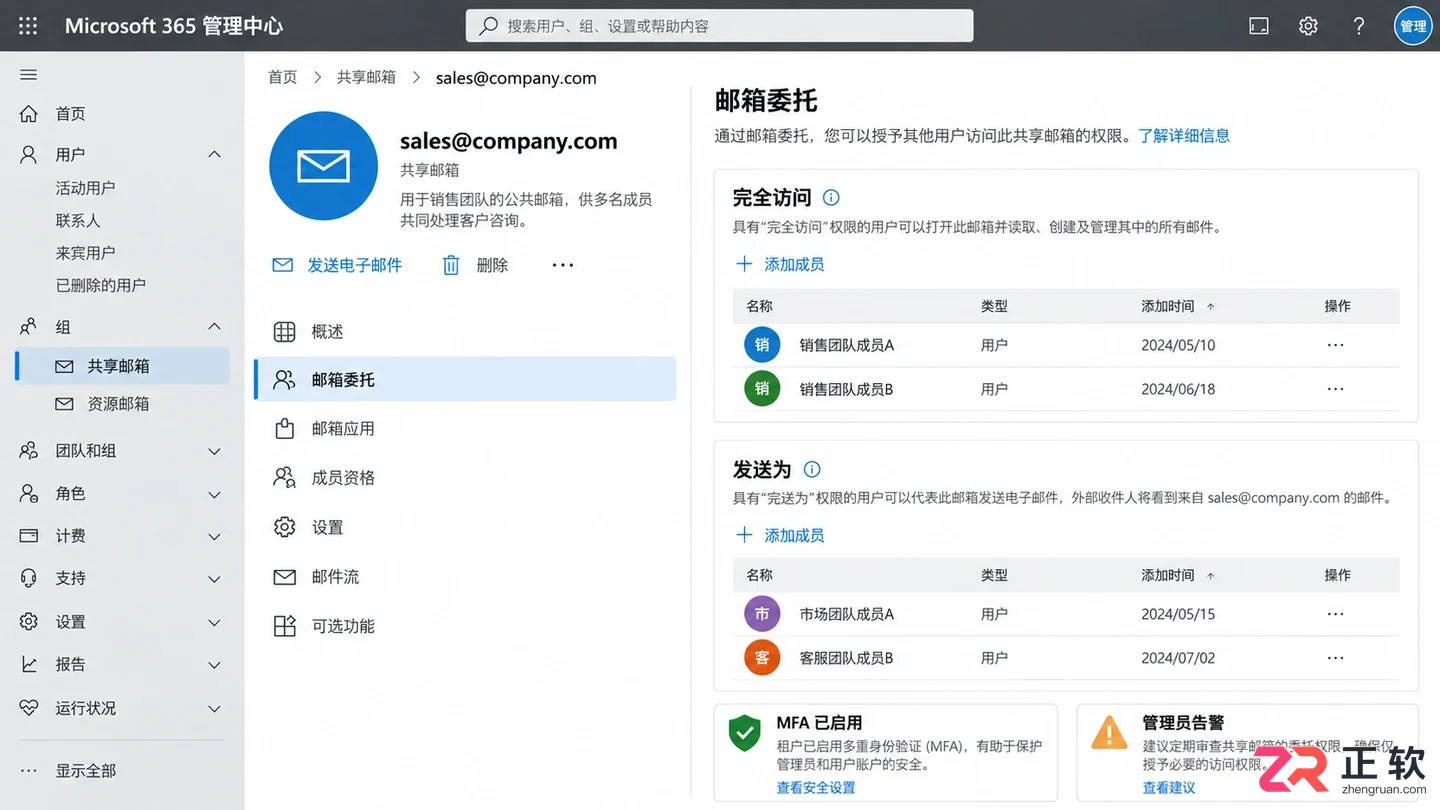
Task: Click the 2024/05/10 date cell
Action: tap(1178, 345)
